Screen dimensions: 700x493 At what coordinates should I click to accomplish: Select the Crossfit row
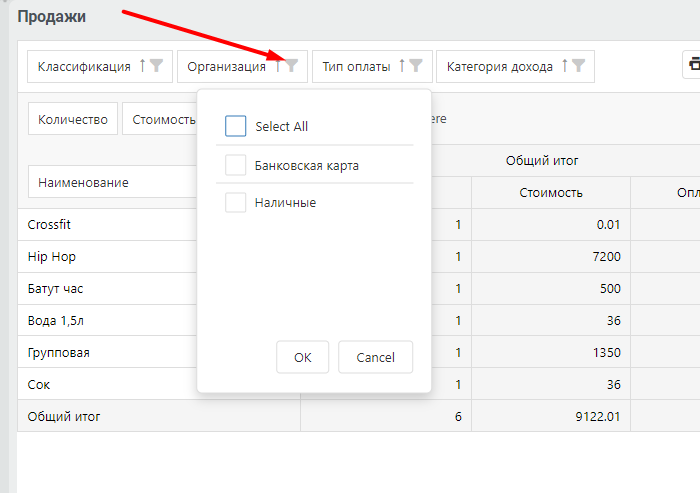(x=107, y=225)
